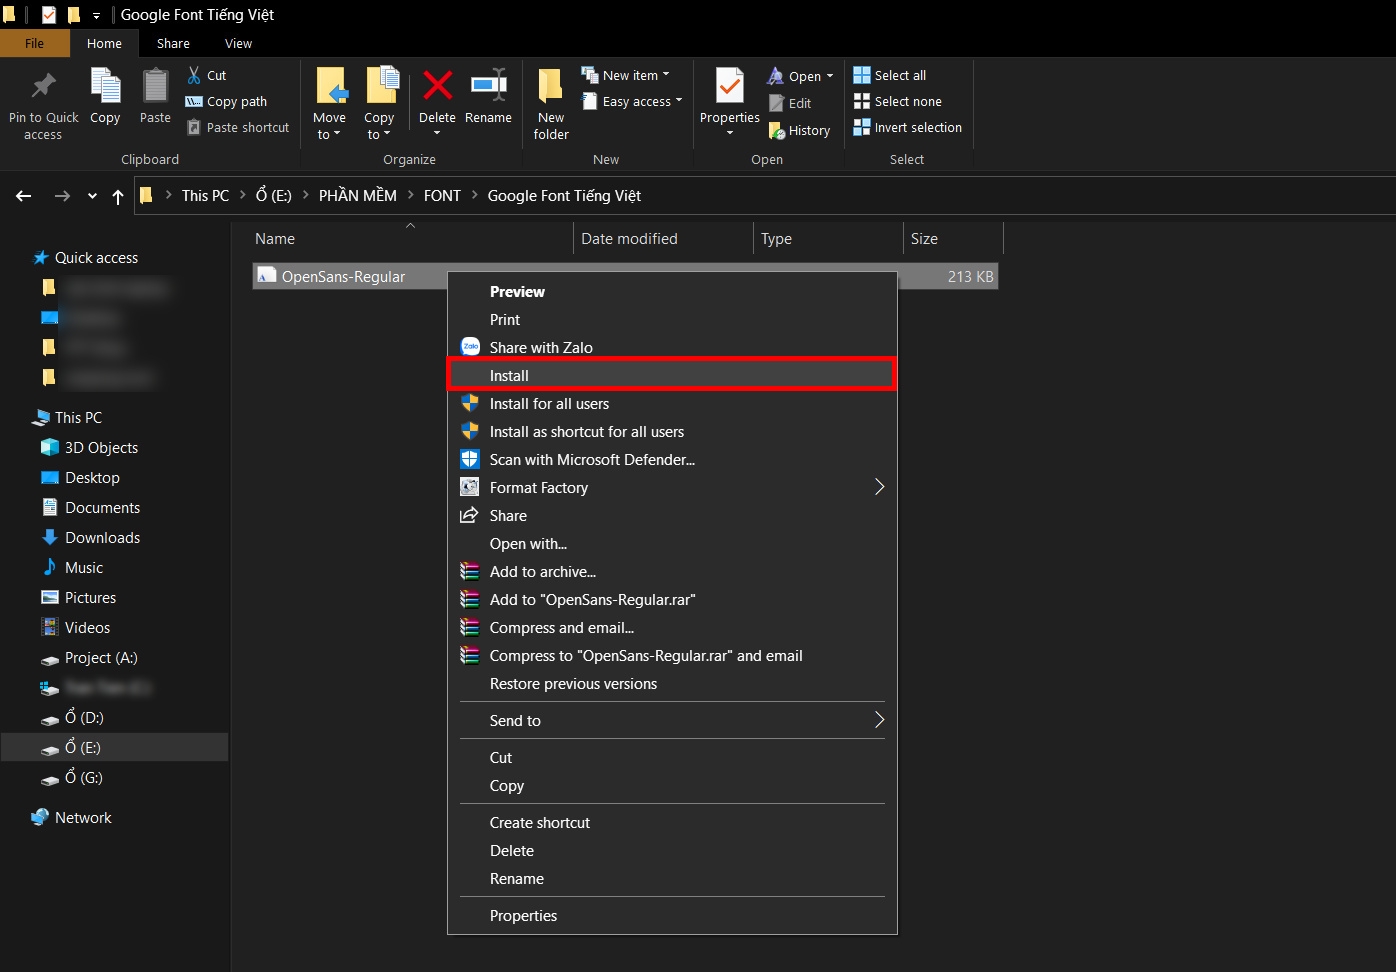Open the Easy access dropdown

click(632, 101)
